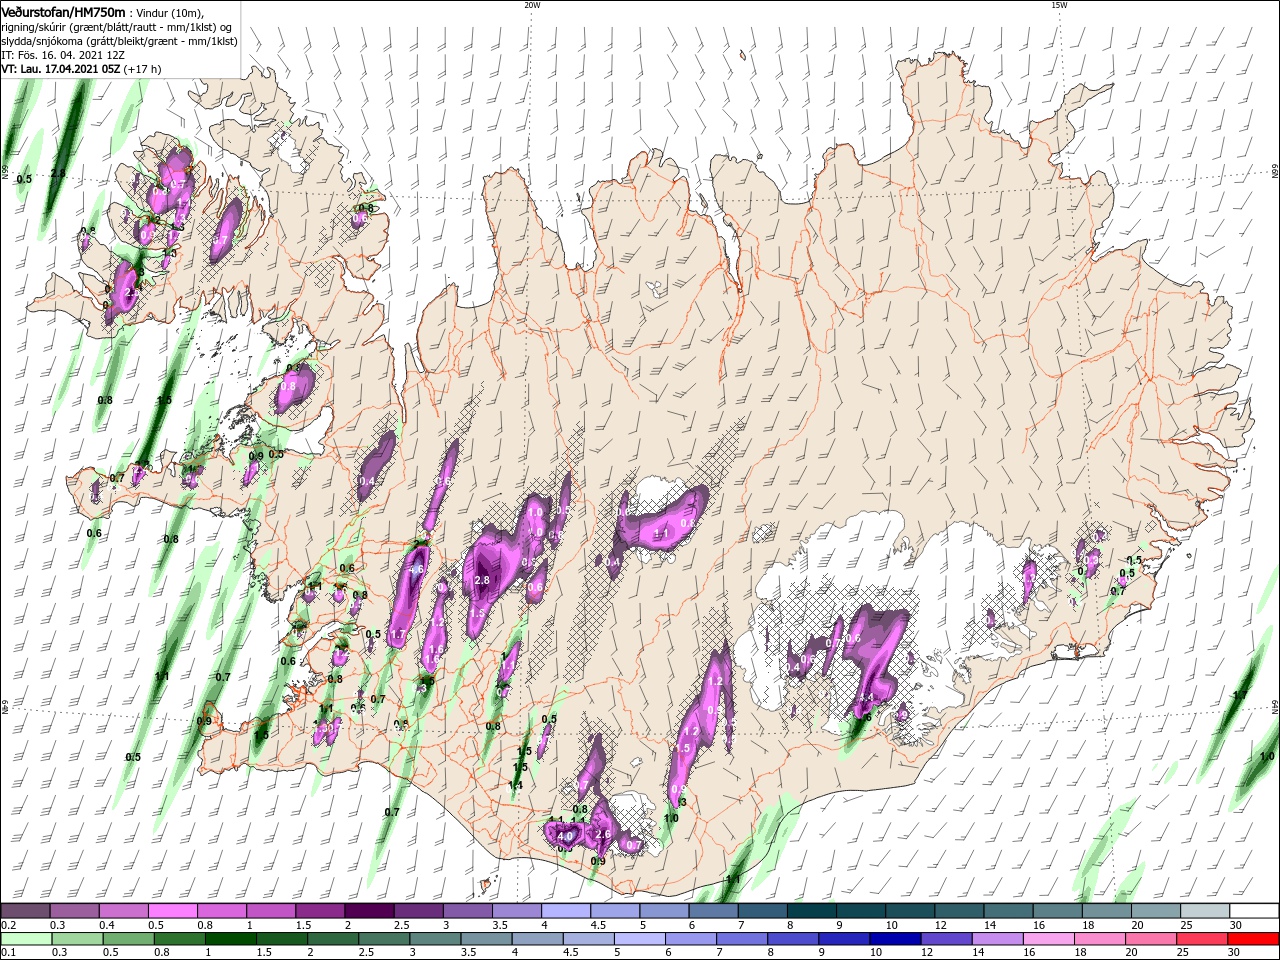Click the 'VT: Lau. 17.04.2021 05Z (+17 h)' line
Screen dimensions: 1280x960
82,69
